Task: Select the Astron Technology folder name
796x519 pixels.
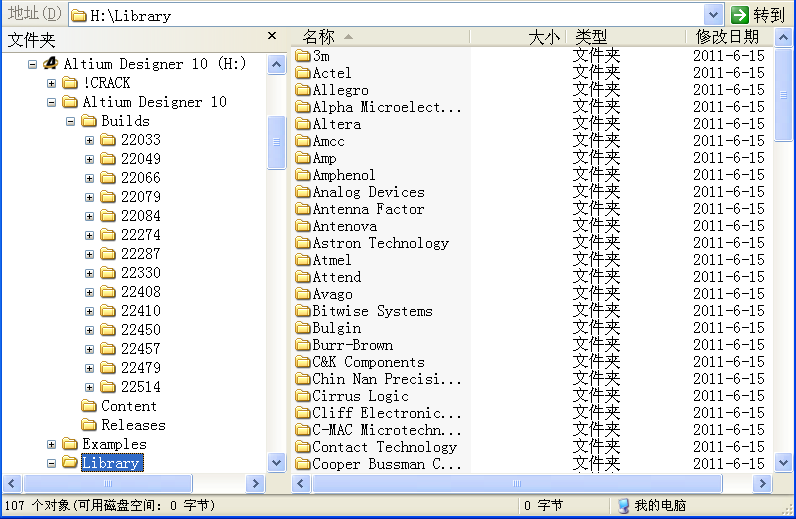Action: 381,243
